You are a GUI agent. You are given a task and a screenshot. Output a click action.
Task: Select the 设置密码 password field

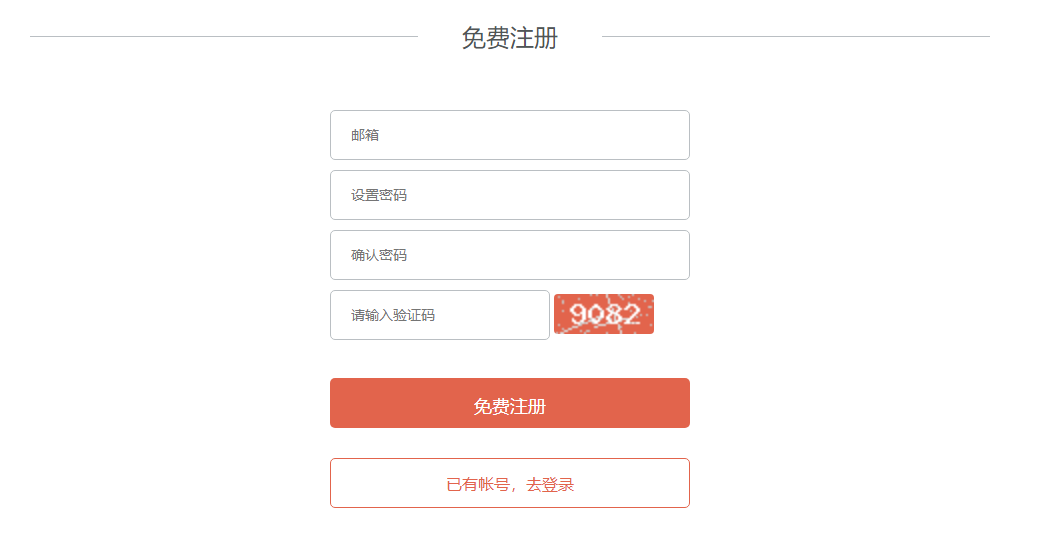(510, 195)
